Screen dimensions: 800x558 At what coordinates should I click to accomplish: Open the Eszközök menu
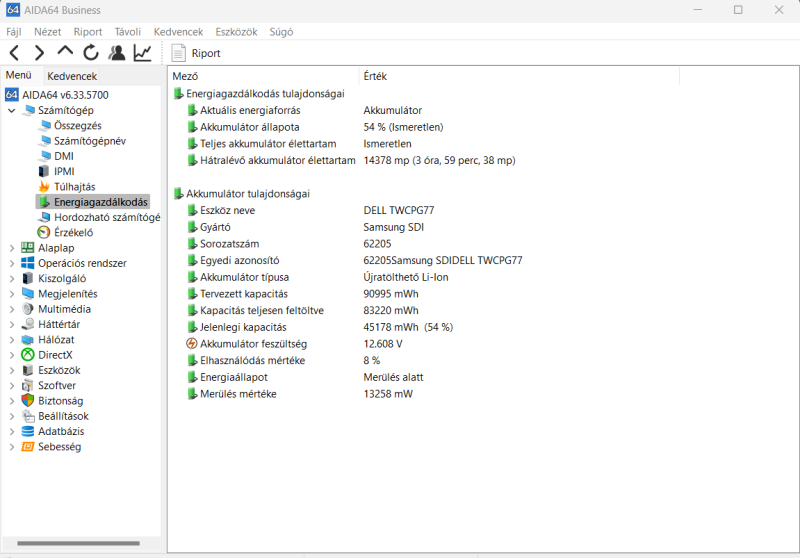[236, 32]
